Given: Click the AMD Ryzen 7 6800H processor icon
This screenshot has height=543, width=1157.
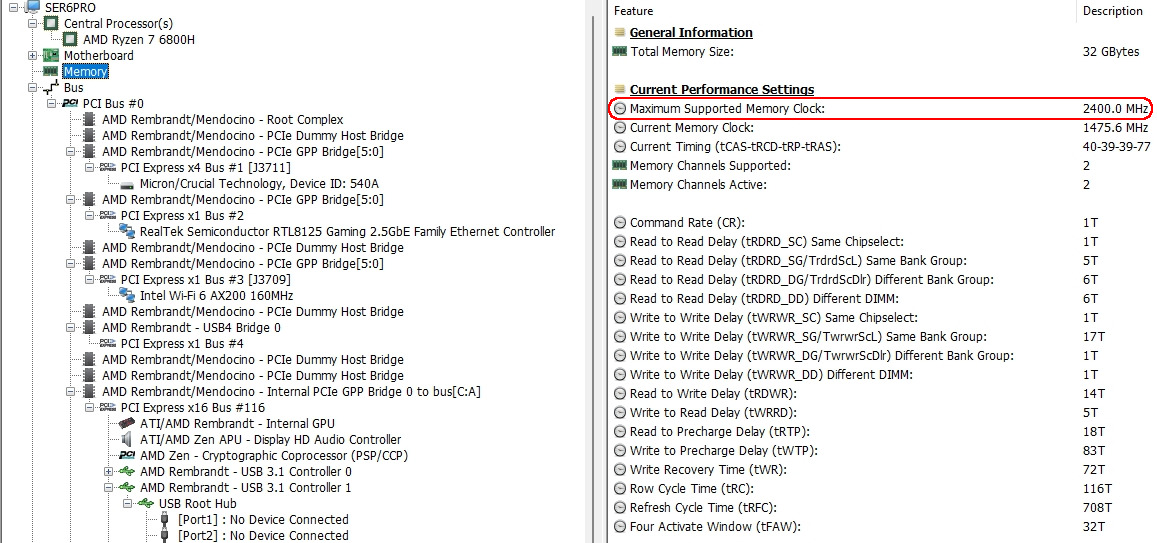Looking at the screenshot, I should 69,39.
